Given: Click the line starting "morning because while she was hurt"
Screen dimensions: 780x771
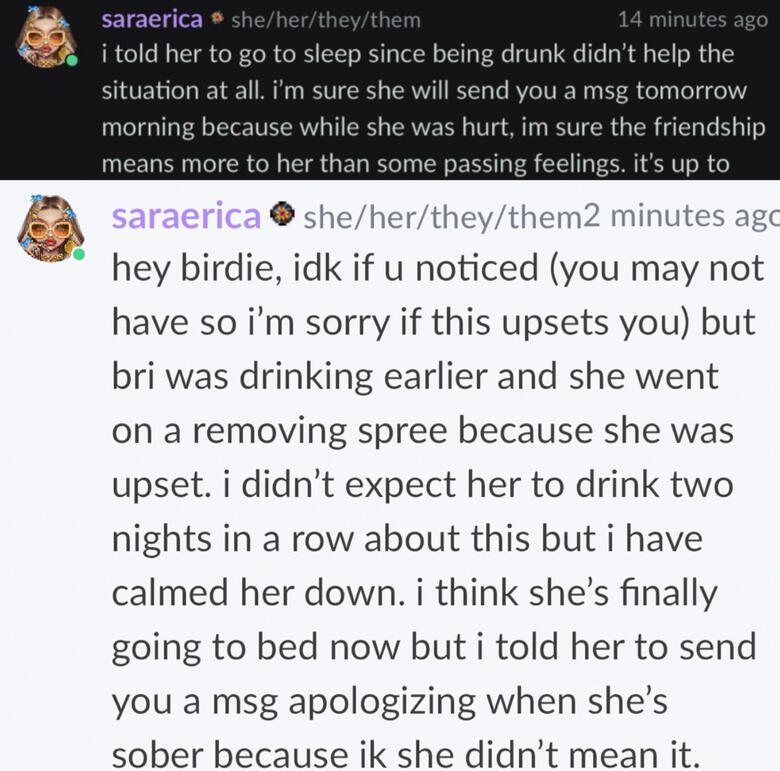Looking at the screenshot, I should (433, 127).
